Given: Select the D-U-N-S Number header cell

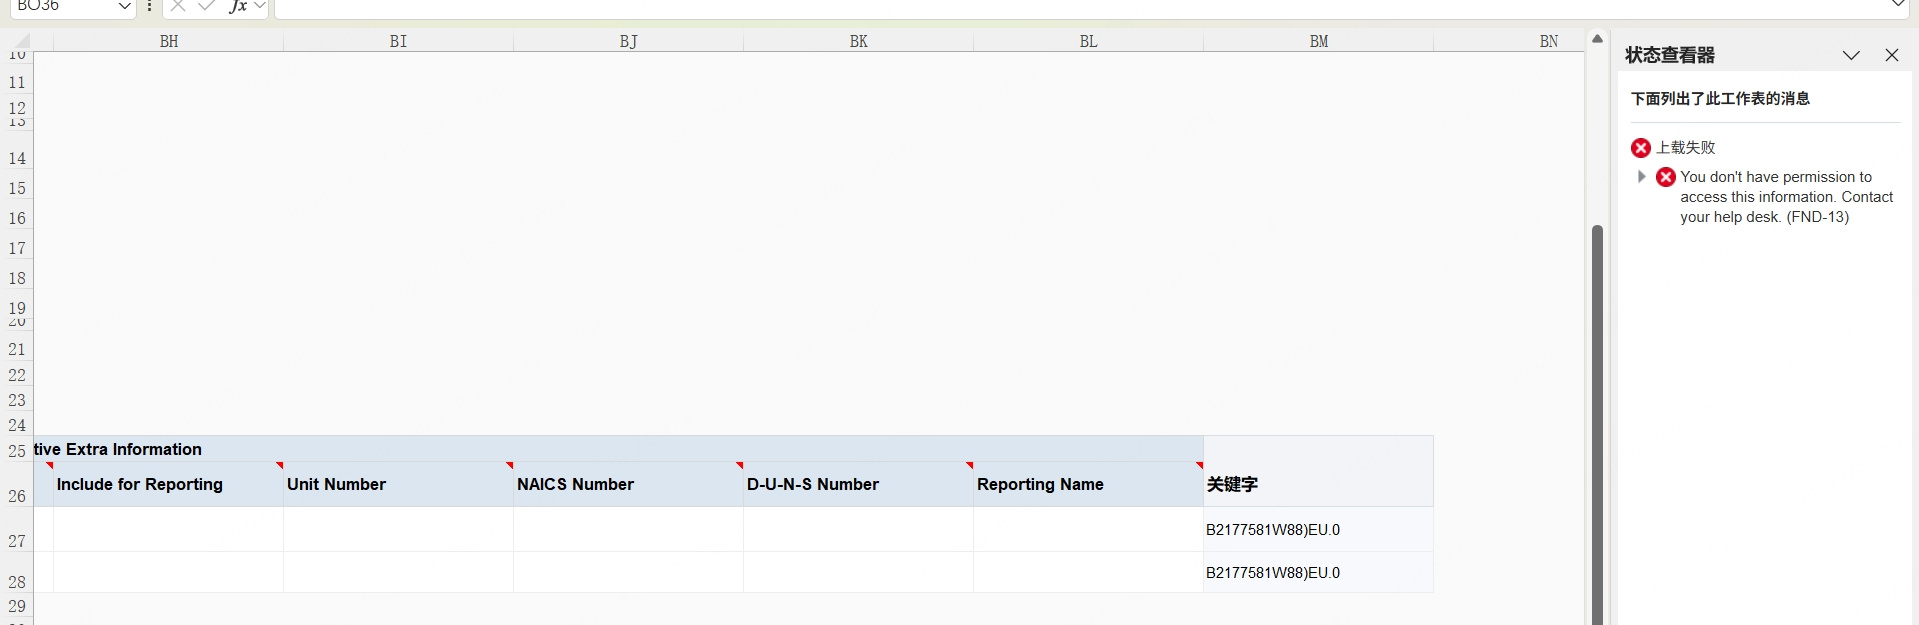Looking at the screenshot, I should coord(859,484).
